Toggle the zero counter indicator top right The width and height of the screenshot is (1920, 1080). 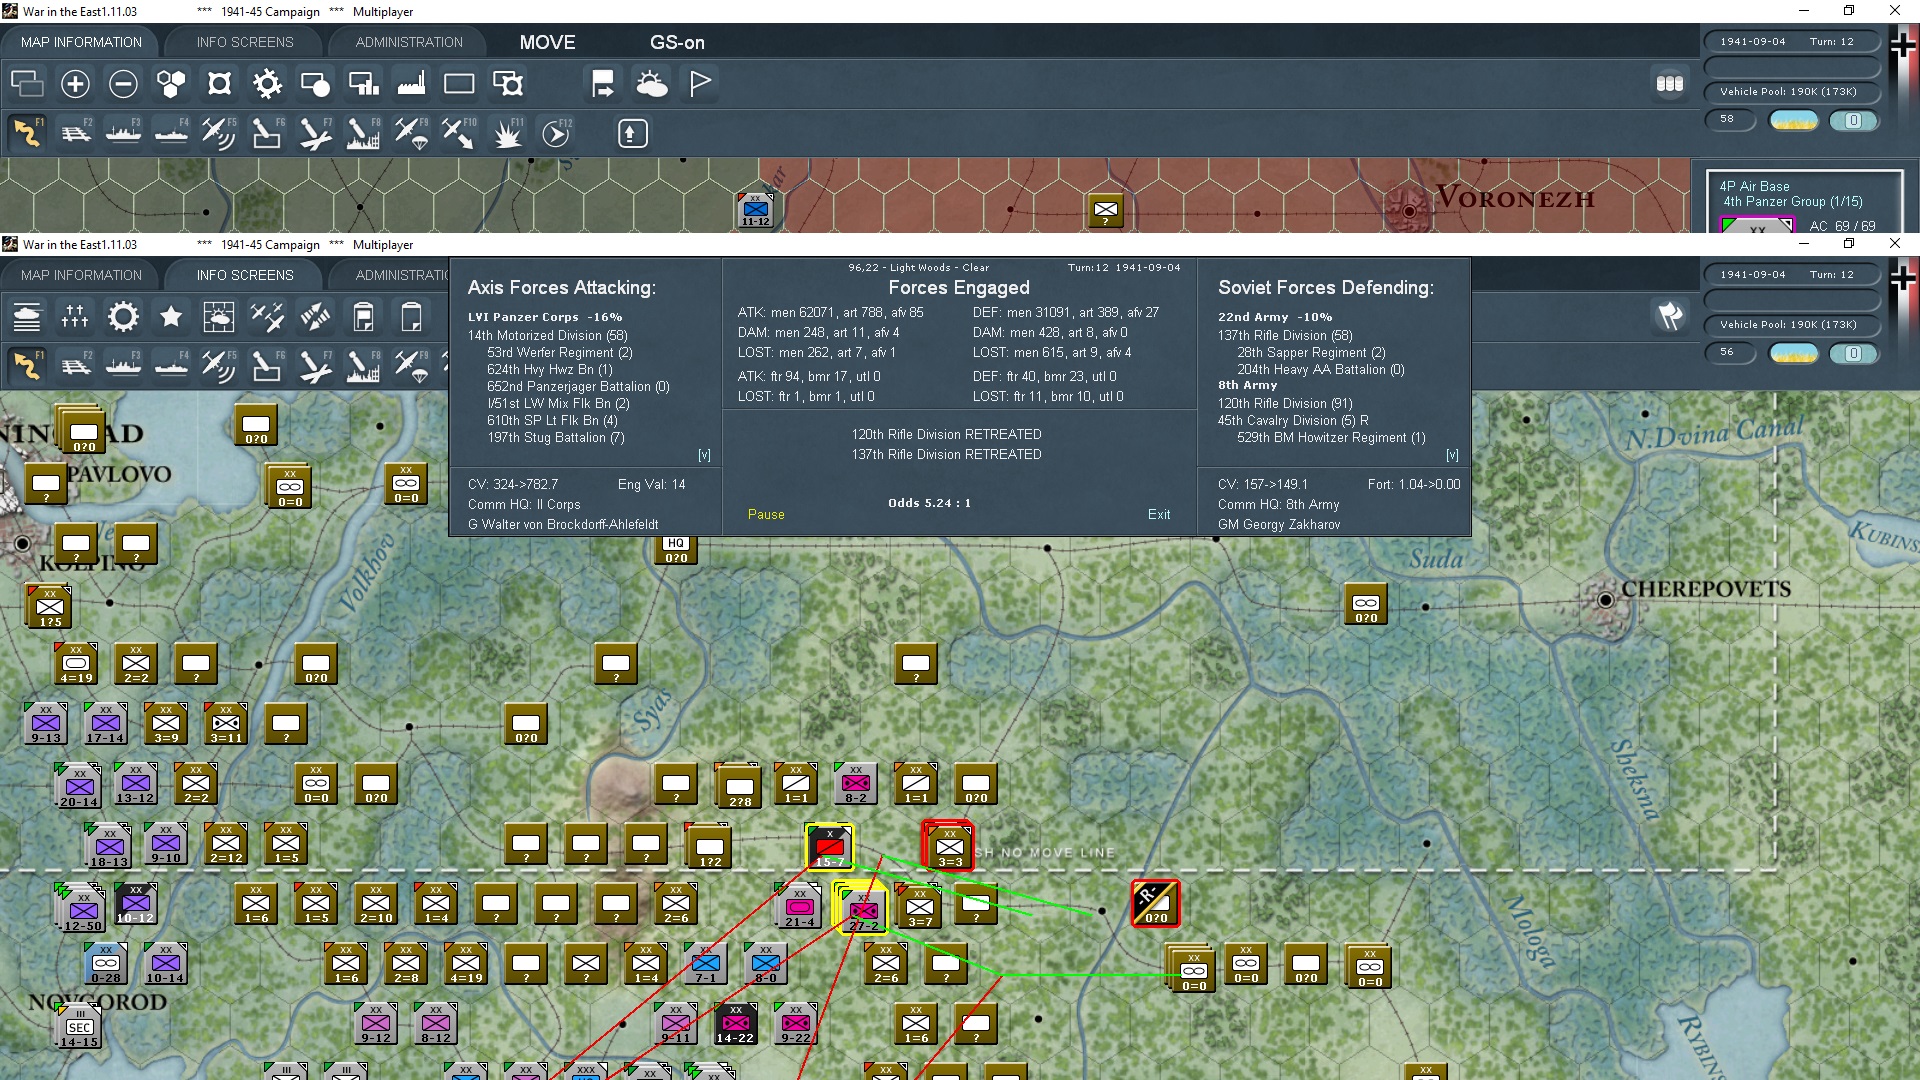click(x=1853, y=120)
